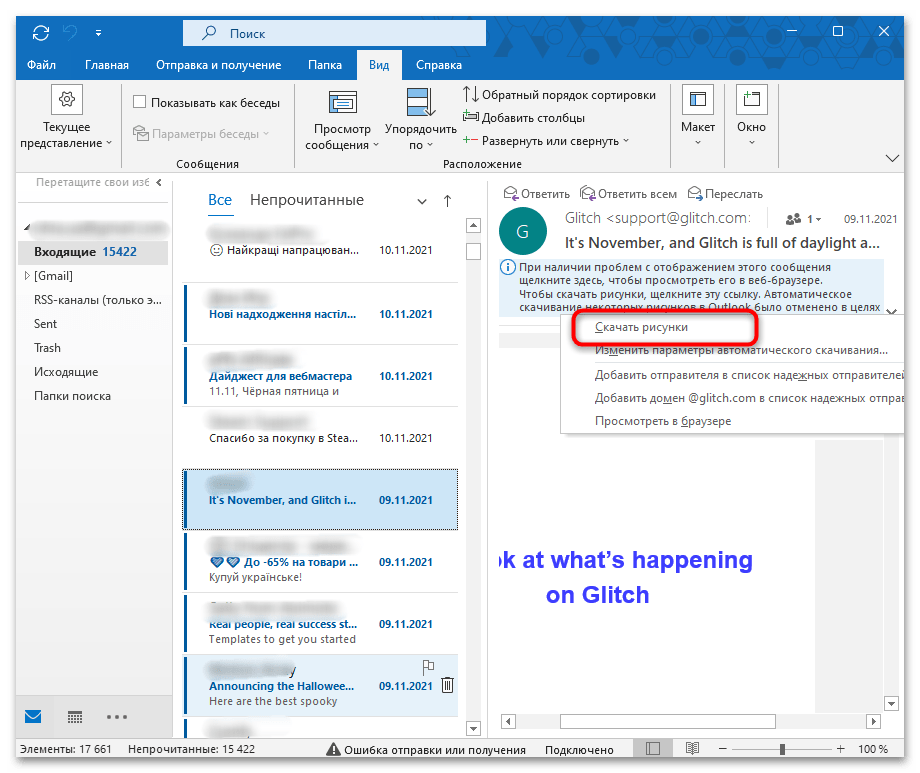Expand the [Gmail] folder

click(x=26, y=275)
